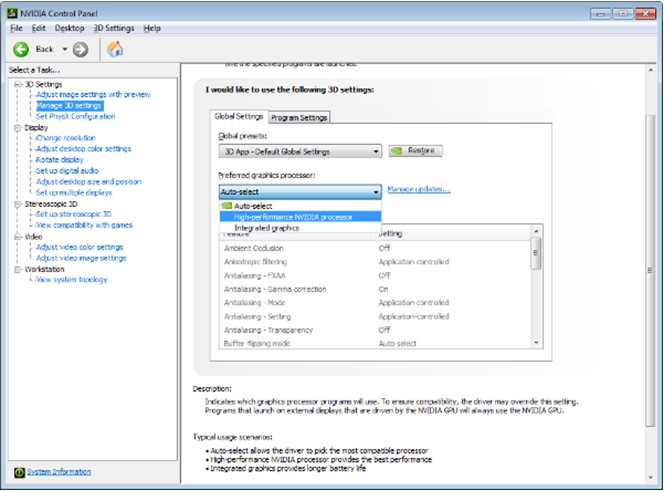Select the Antialiasing - Mode row
The width and height of the screenshot is (664, 491).
click(375, 303)
